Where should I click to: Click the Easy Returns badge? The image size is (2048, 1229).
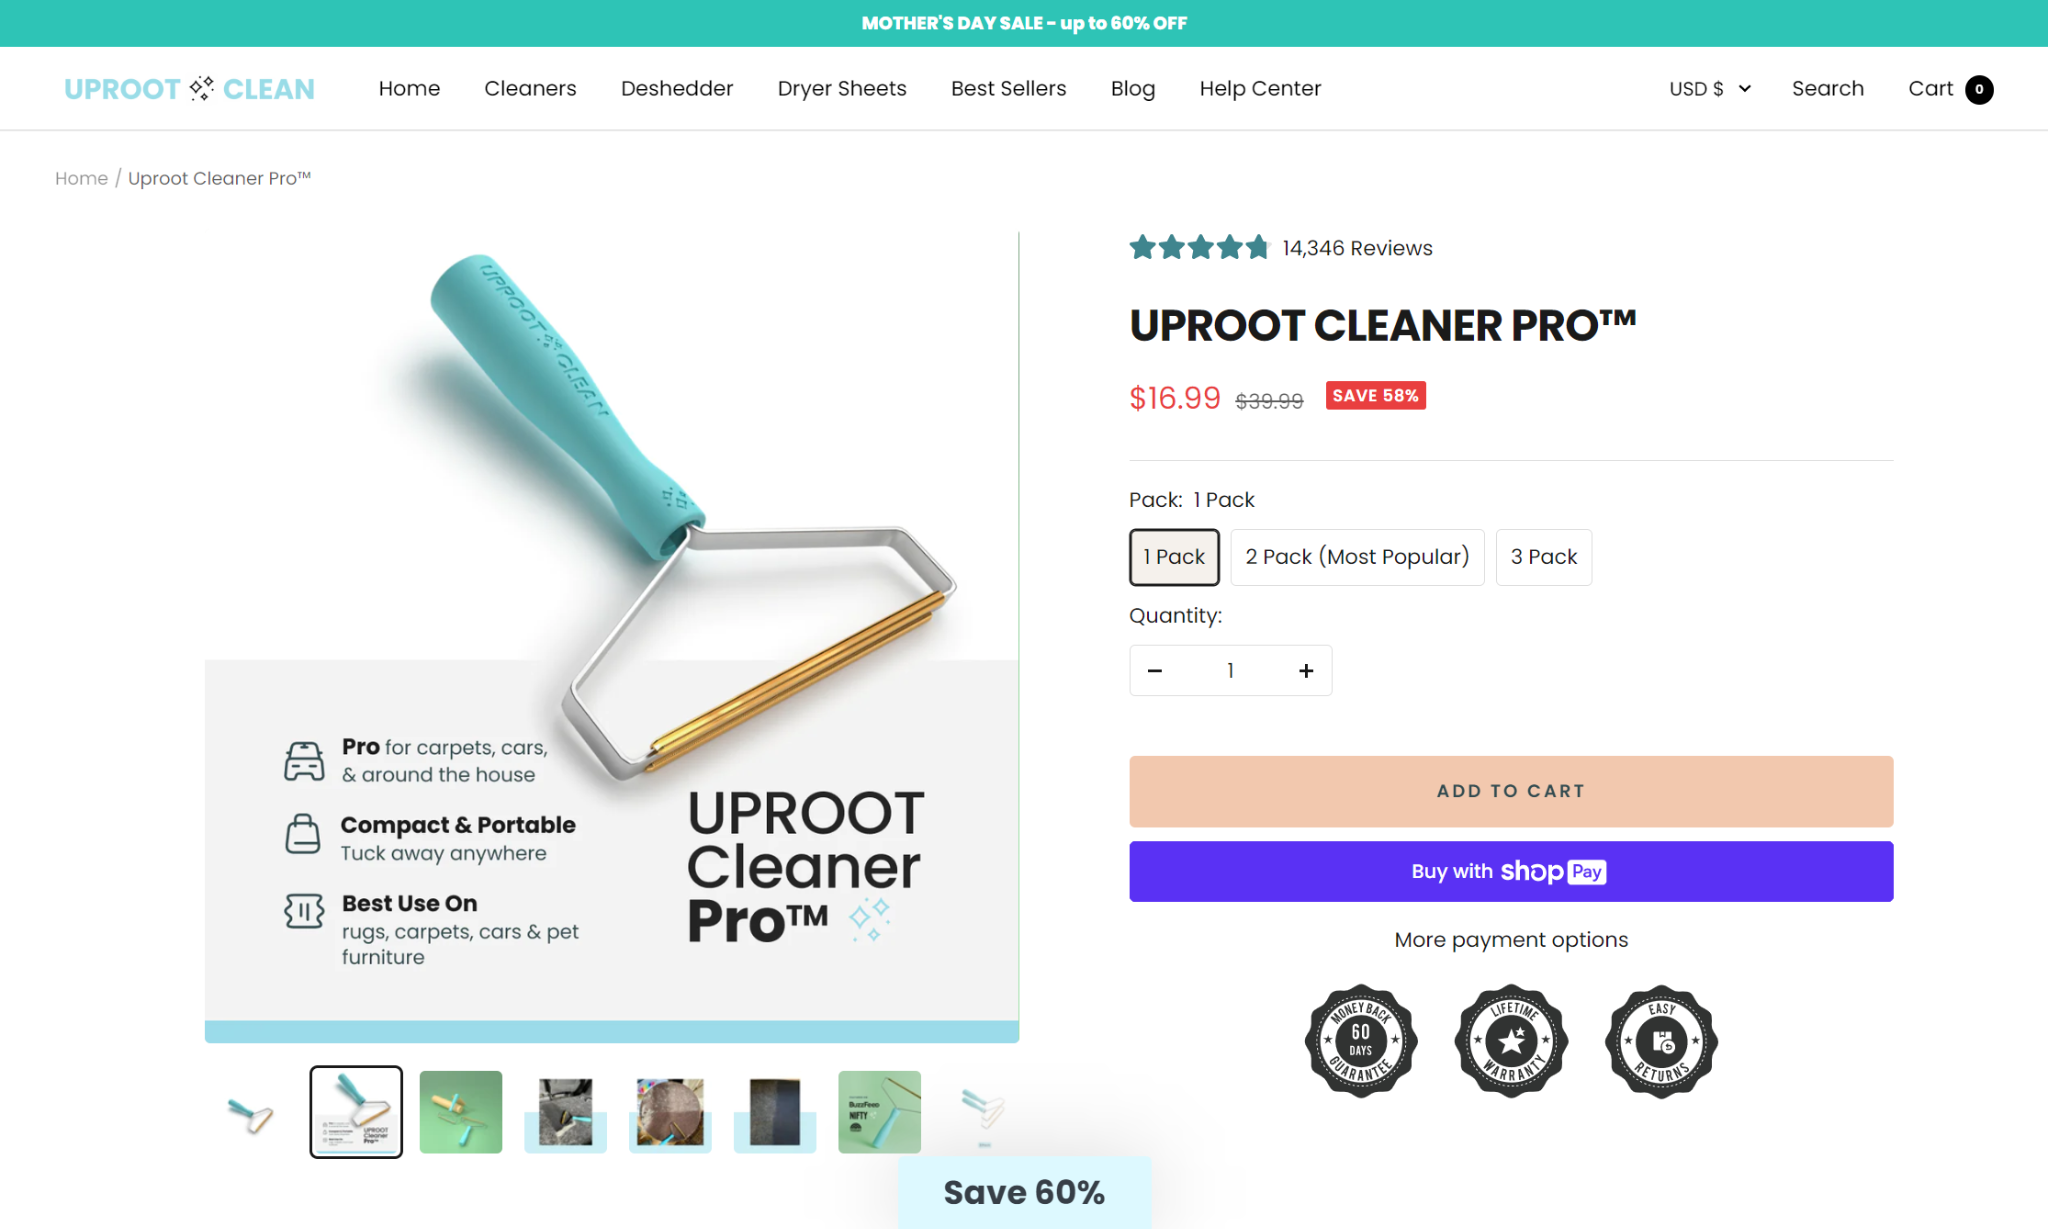1660,1041
